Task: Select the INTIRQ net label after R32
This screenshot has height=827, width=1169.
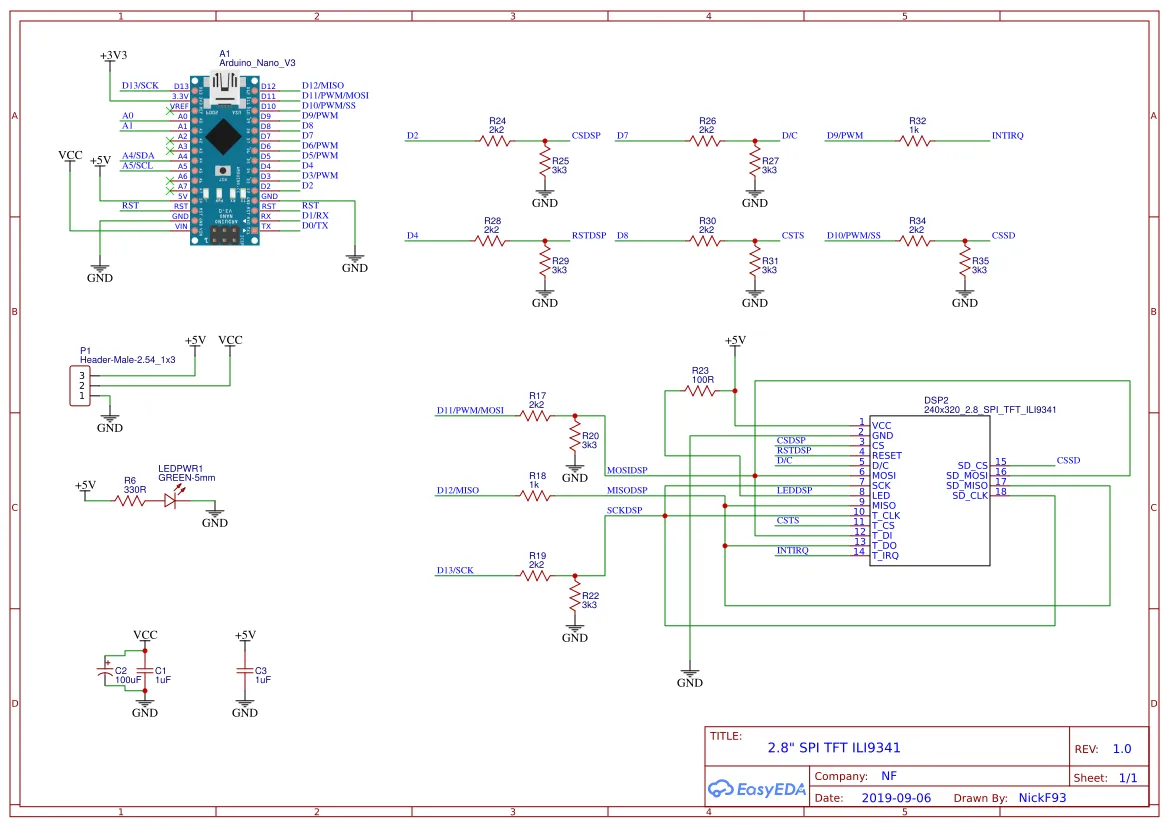Action: pyautogui.click(x=1007, y=136)
